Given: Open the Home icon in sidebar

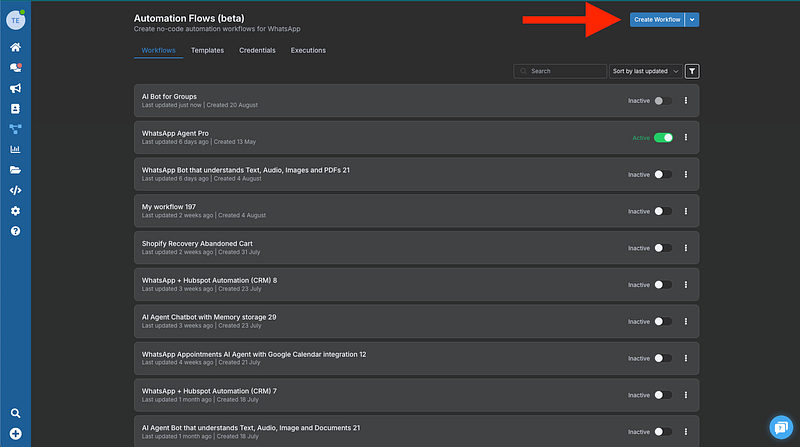Looking at the screenshot, I should (15, 47).
